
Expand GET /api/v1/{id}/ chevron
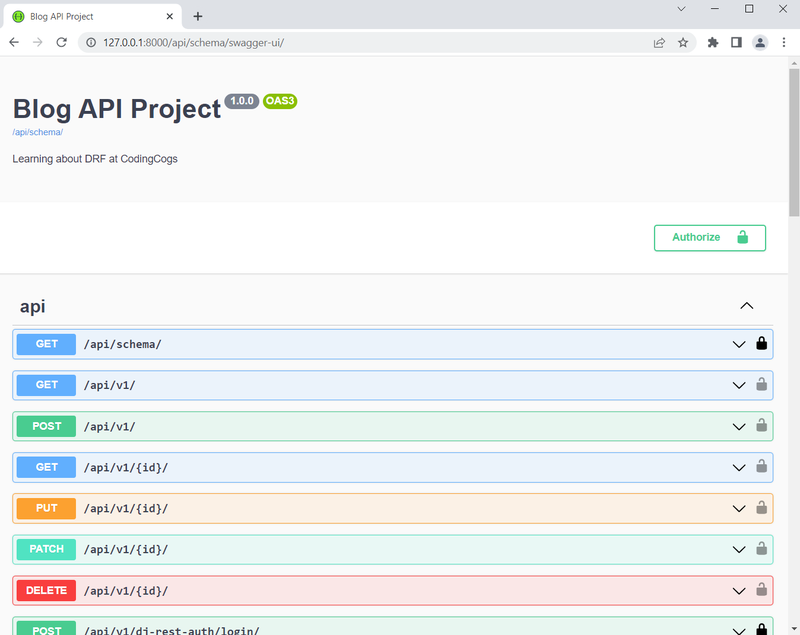point(739,467)
